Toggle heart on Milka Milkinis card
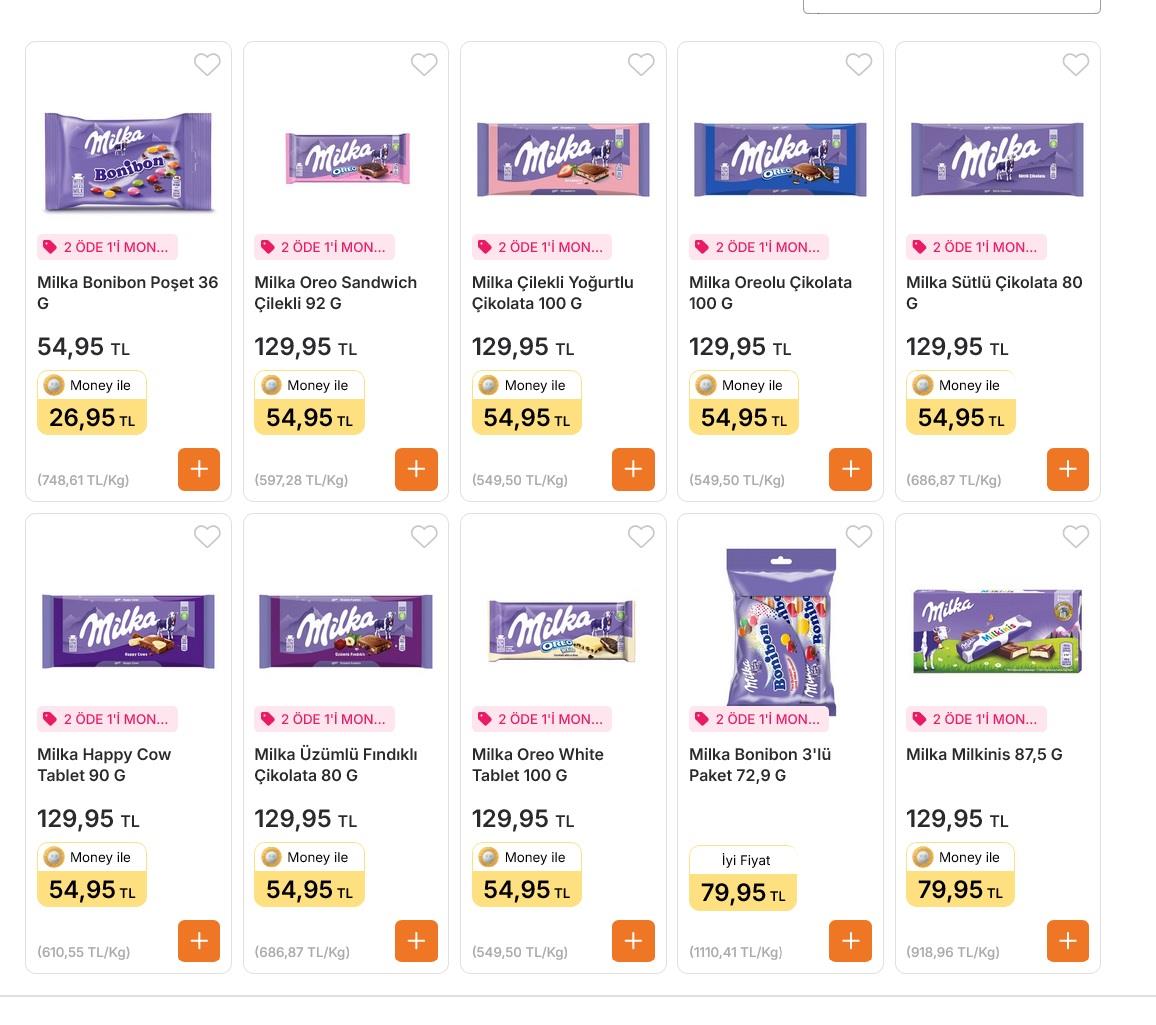The image size is (1156, 1025). pos(1075,537)
